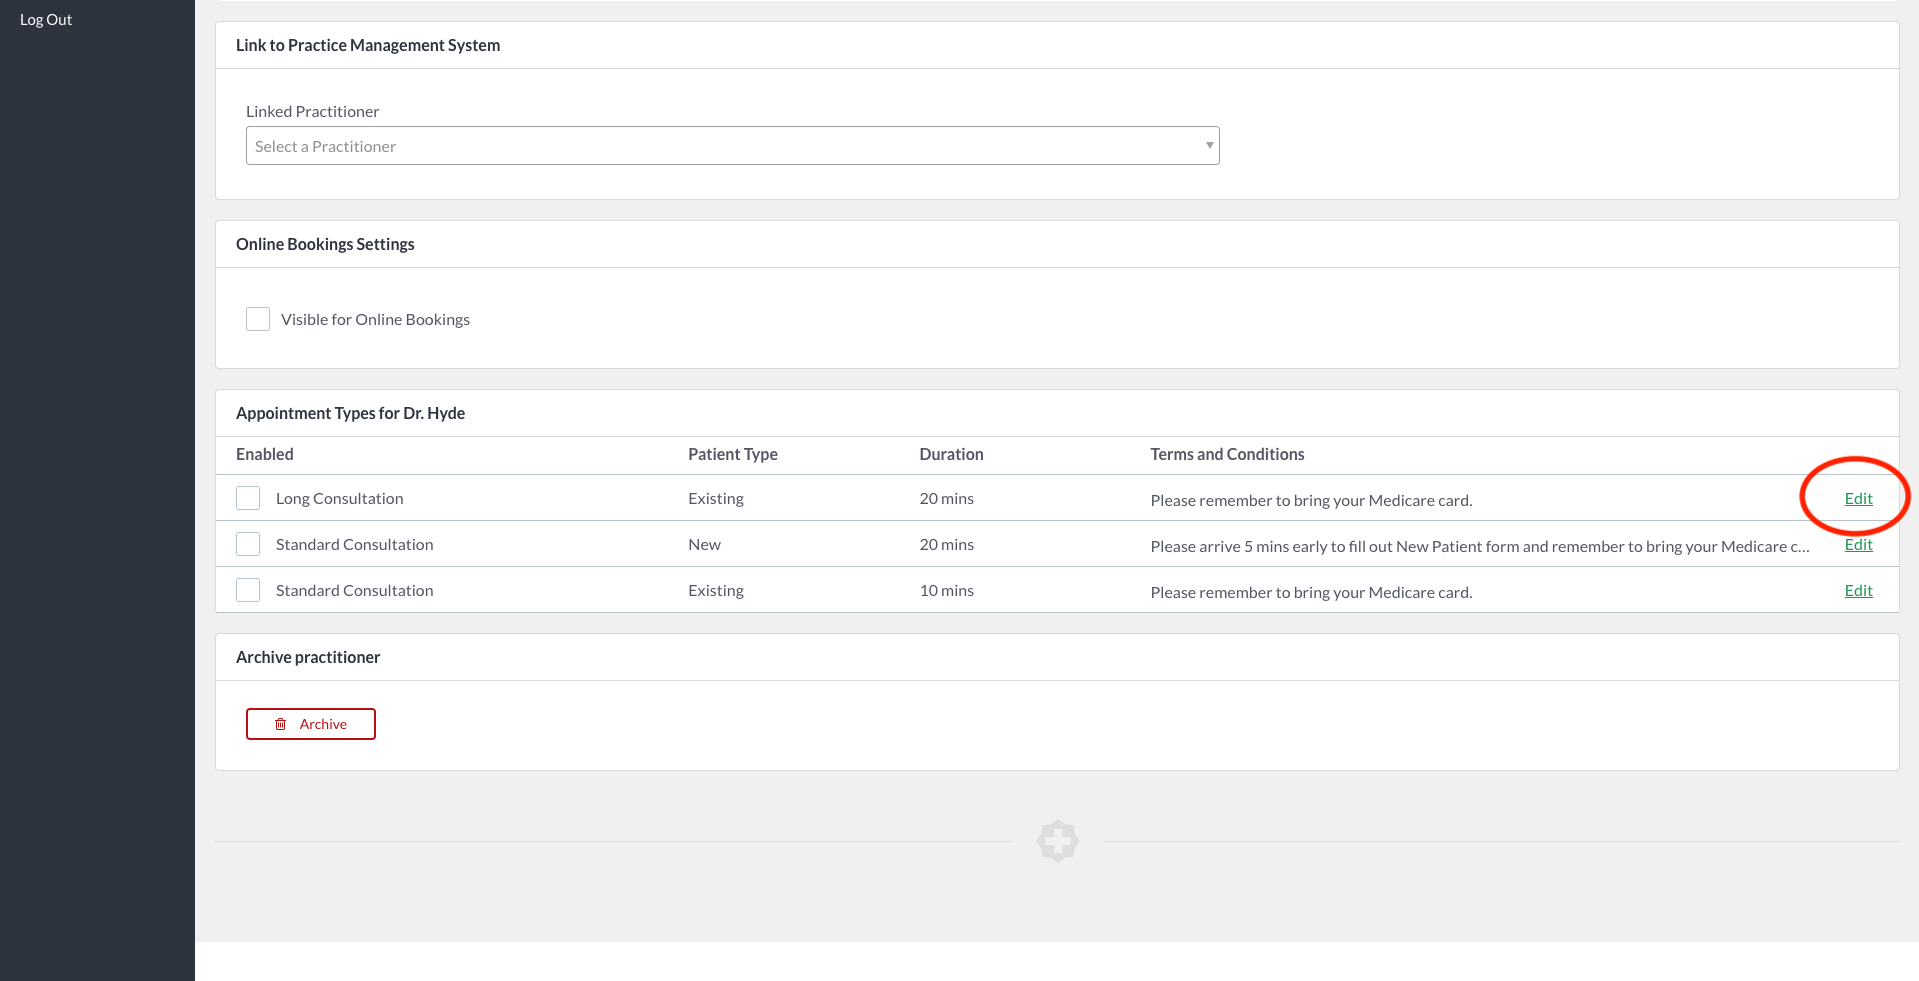This screenshot has height=981, width=1919.
Task: Click the Enabled column header
Action: pyautogui.click(x=265, y=454)
